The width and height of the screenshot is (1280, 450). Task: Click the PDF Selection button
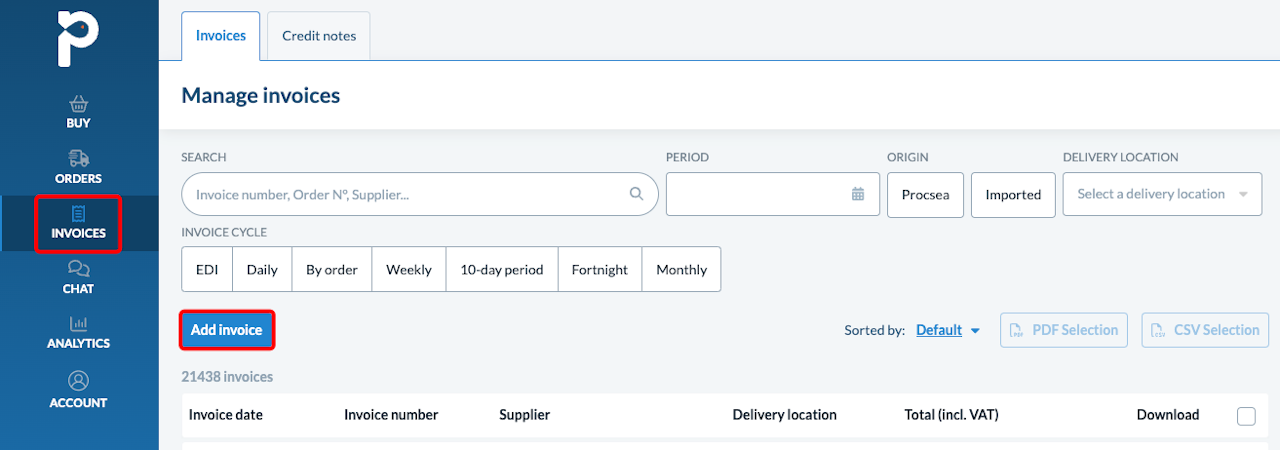click(1064, 330)
